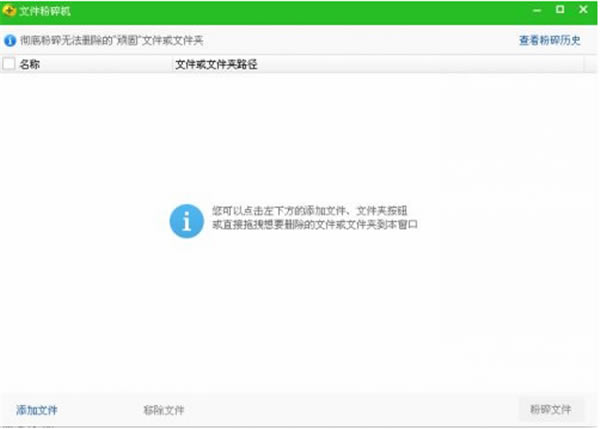Close the 文件粉碎机 window
Image resolution: width=600 pixels, height=429 pixels.
[583, 10]
